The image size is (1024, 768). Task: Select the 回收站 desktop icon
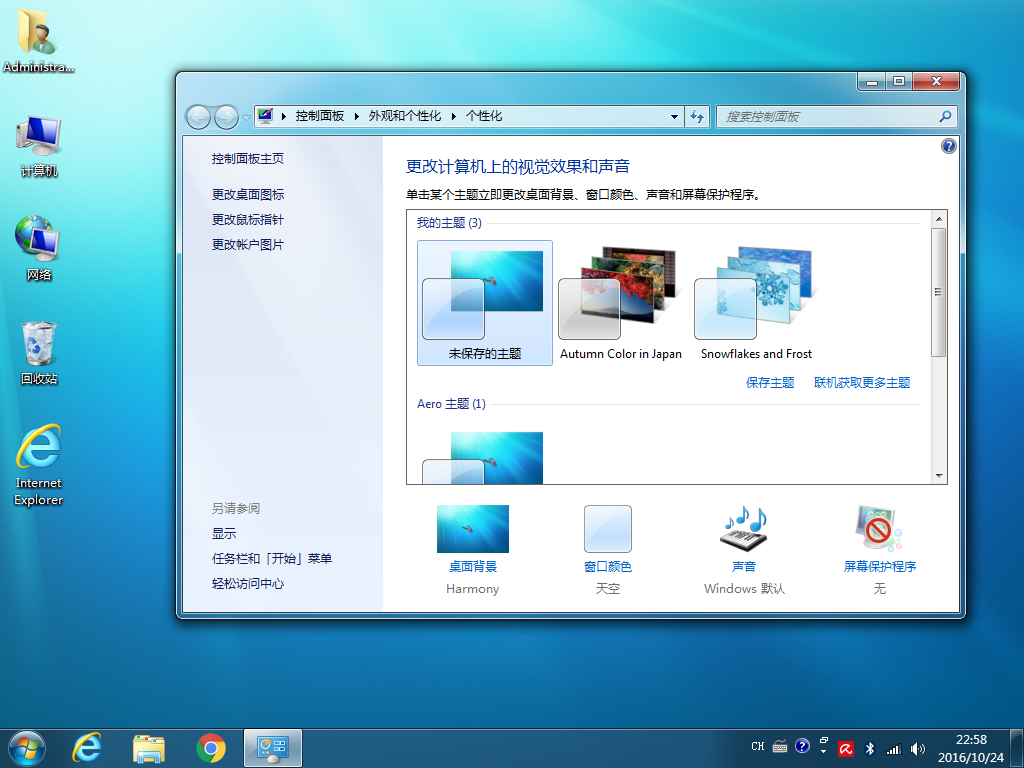tap(39, 353)
